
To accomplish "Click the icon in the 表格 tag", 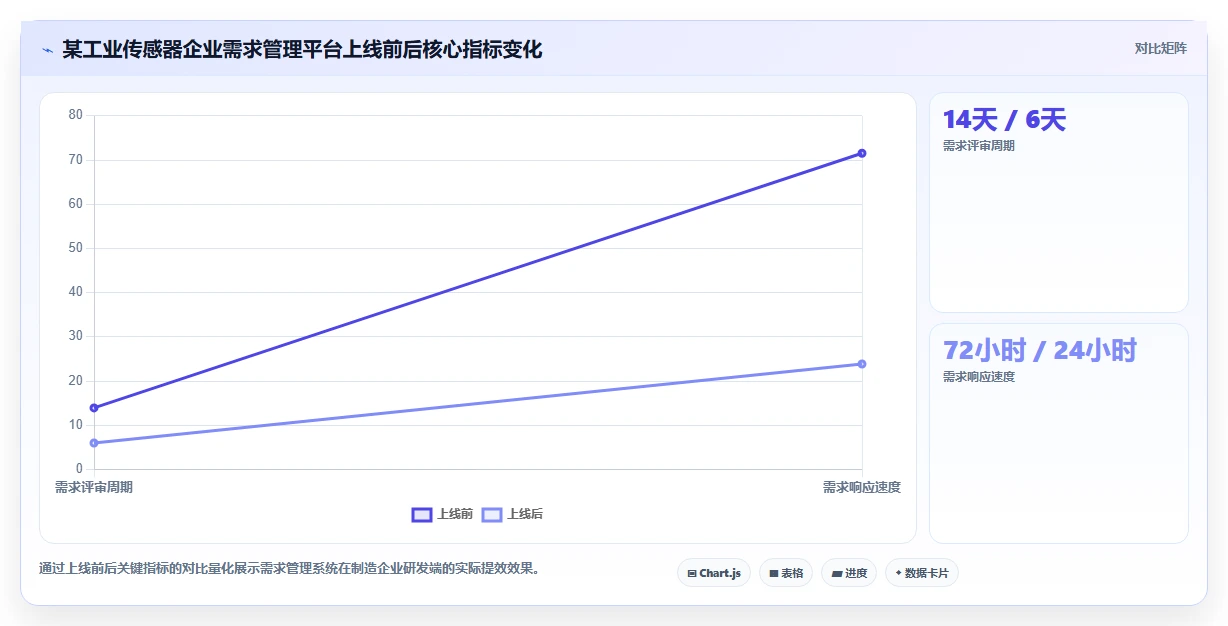I will [x=773, y=573].
